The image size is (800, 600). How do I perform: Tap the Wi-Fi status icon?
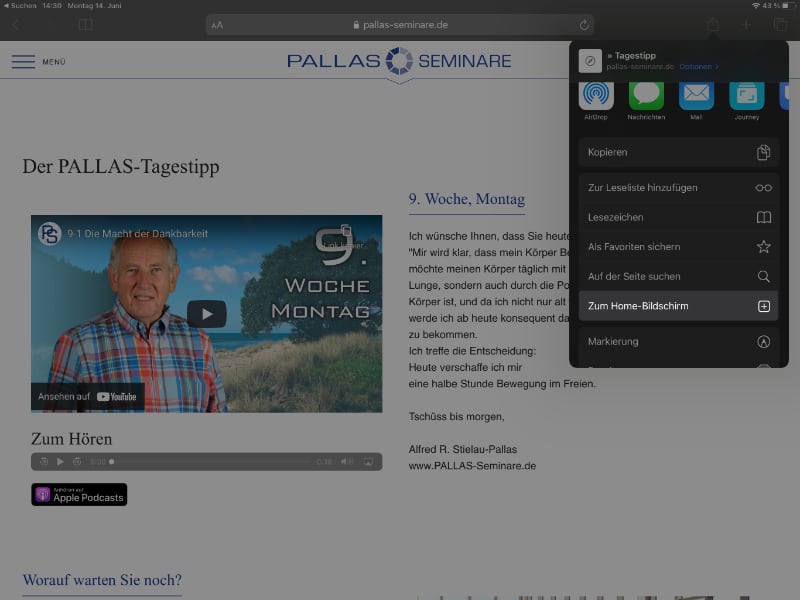click(756, 6)
